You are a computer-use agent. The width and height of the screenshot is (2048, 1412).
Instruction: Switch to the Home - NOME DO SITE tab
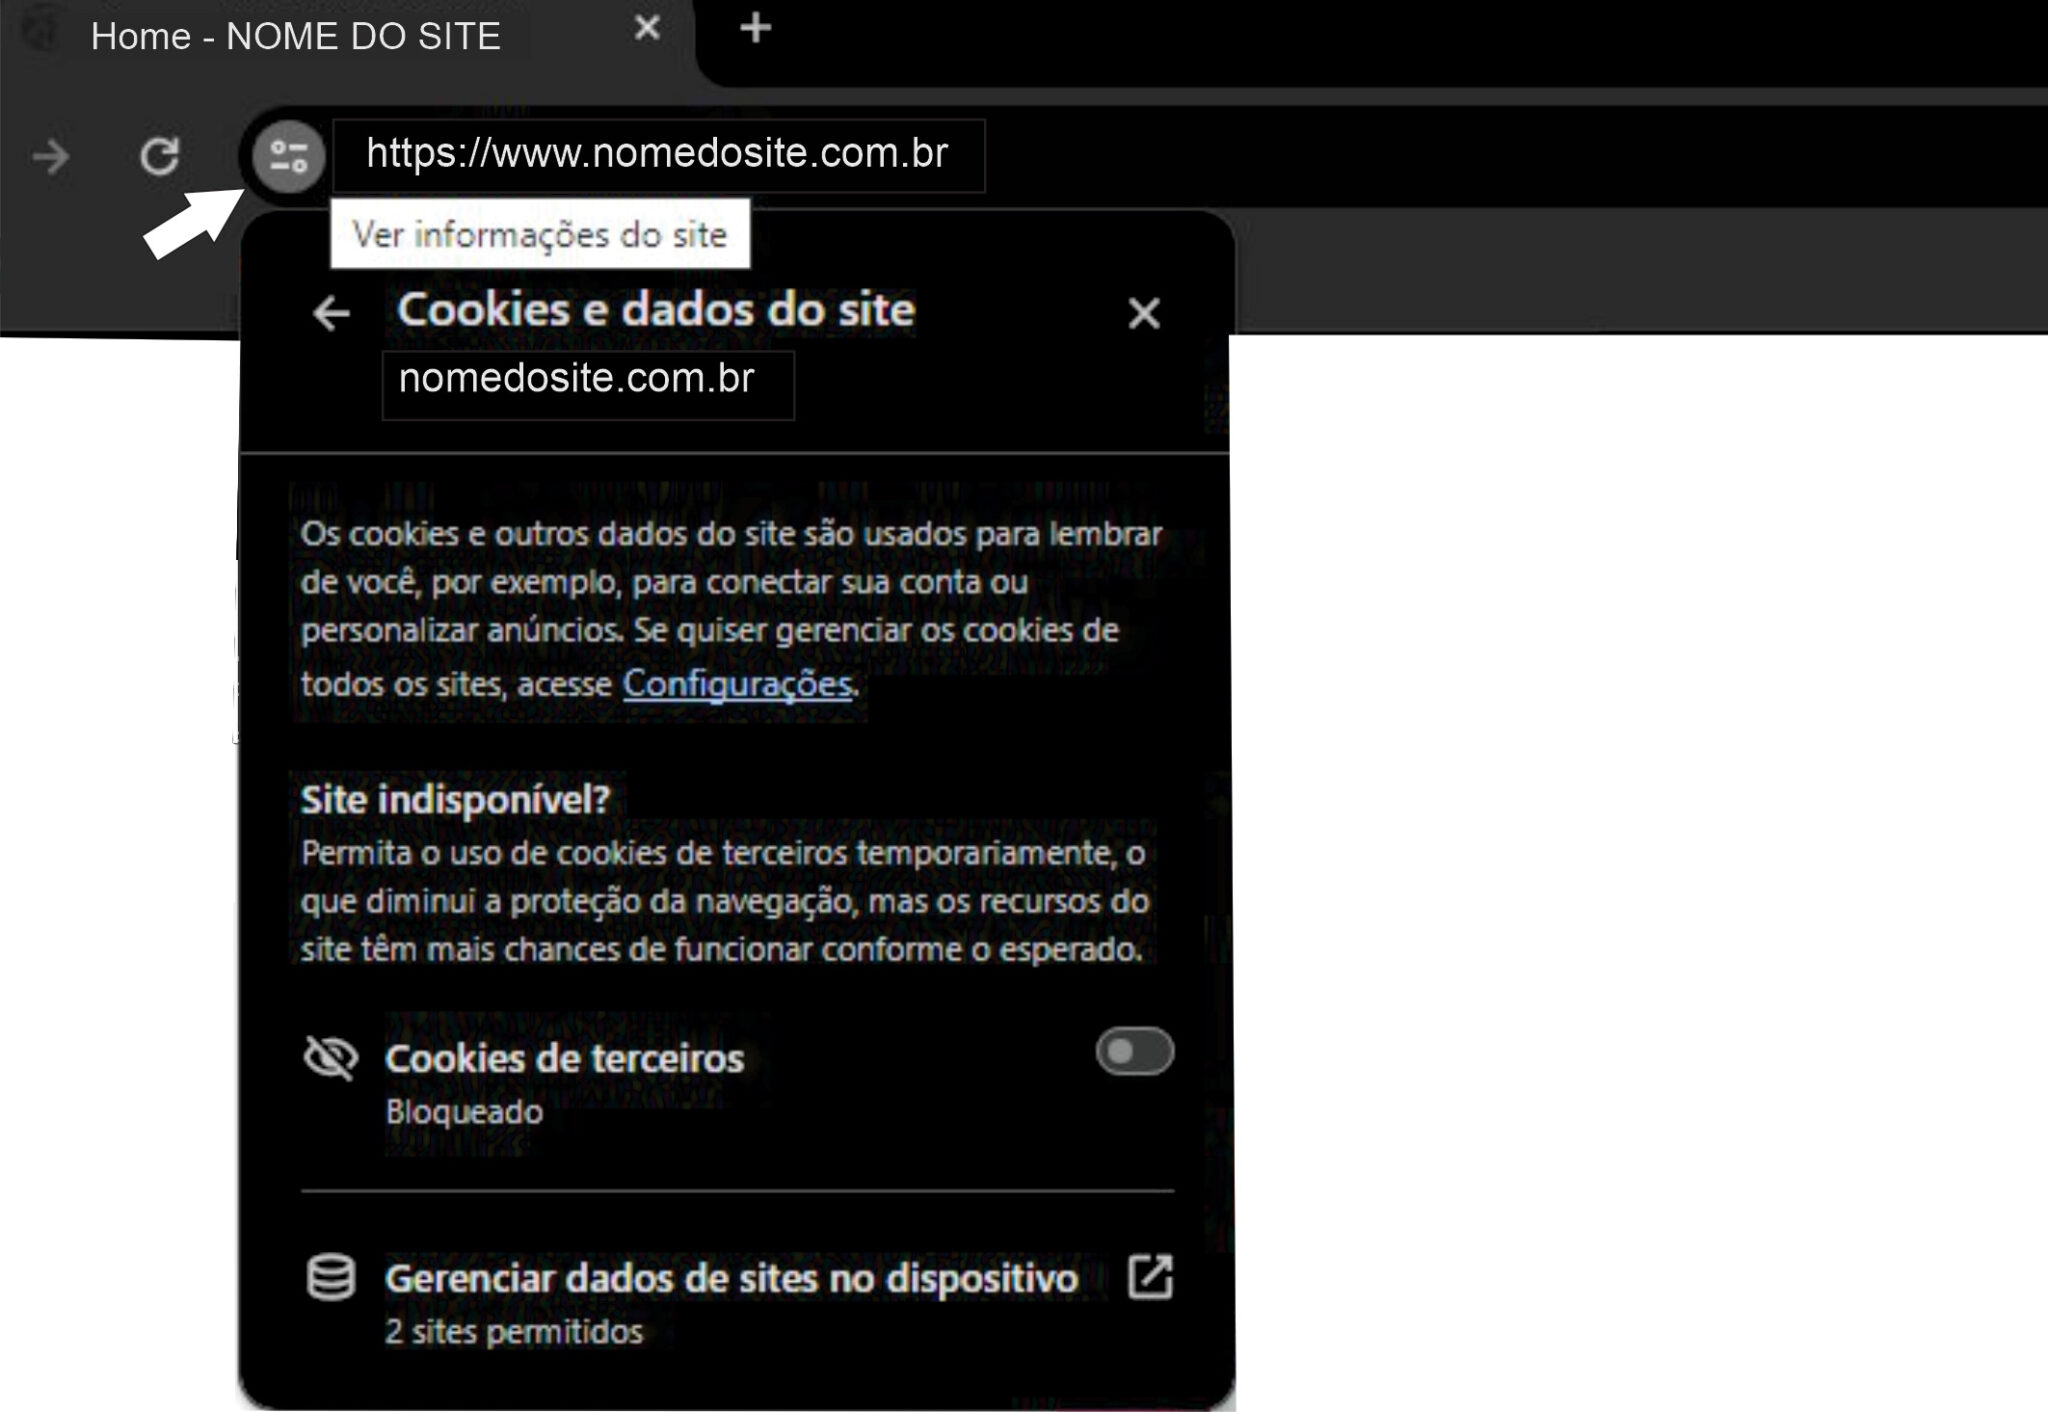295,36
